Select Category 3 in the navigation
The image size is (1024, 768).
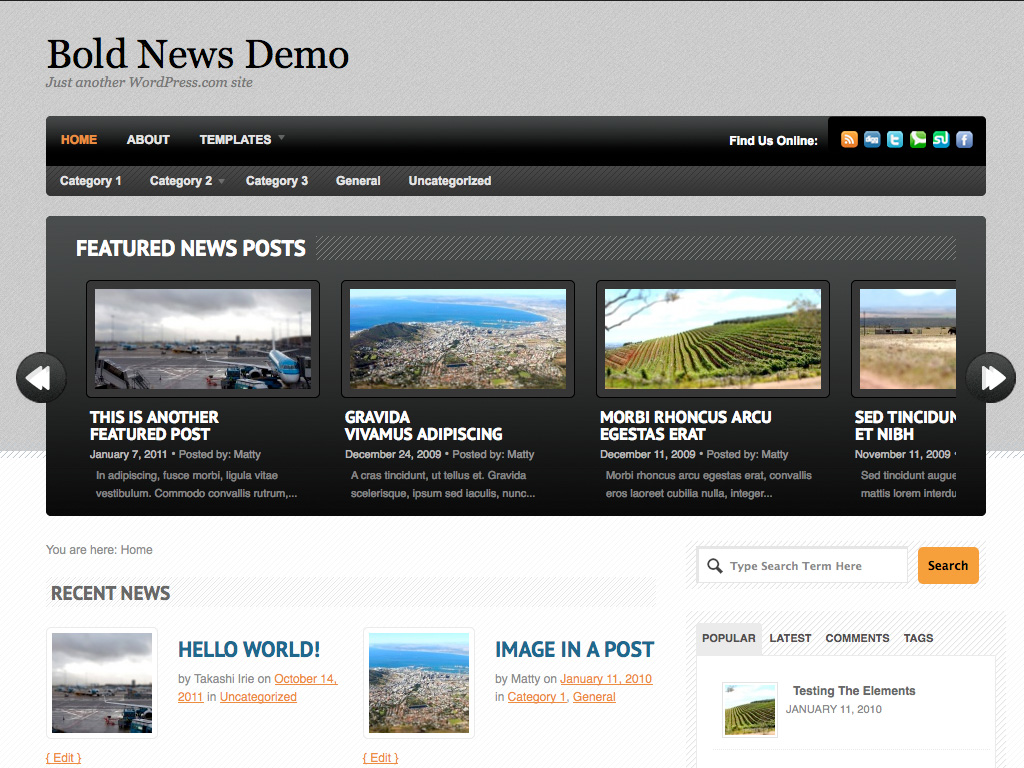pos(277,181)
